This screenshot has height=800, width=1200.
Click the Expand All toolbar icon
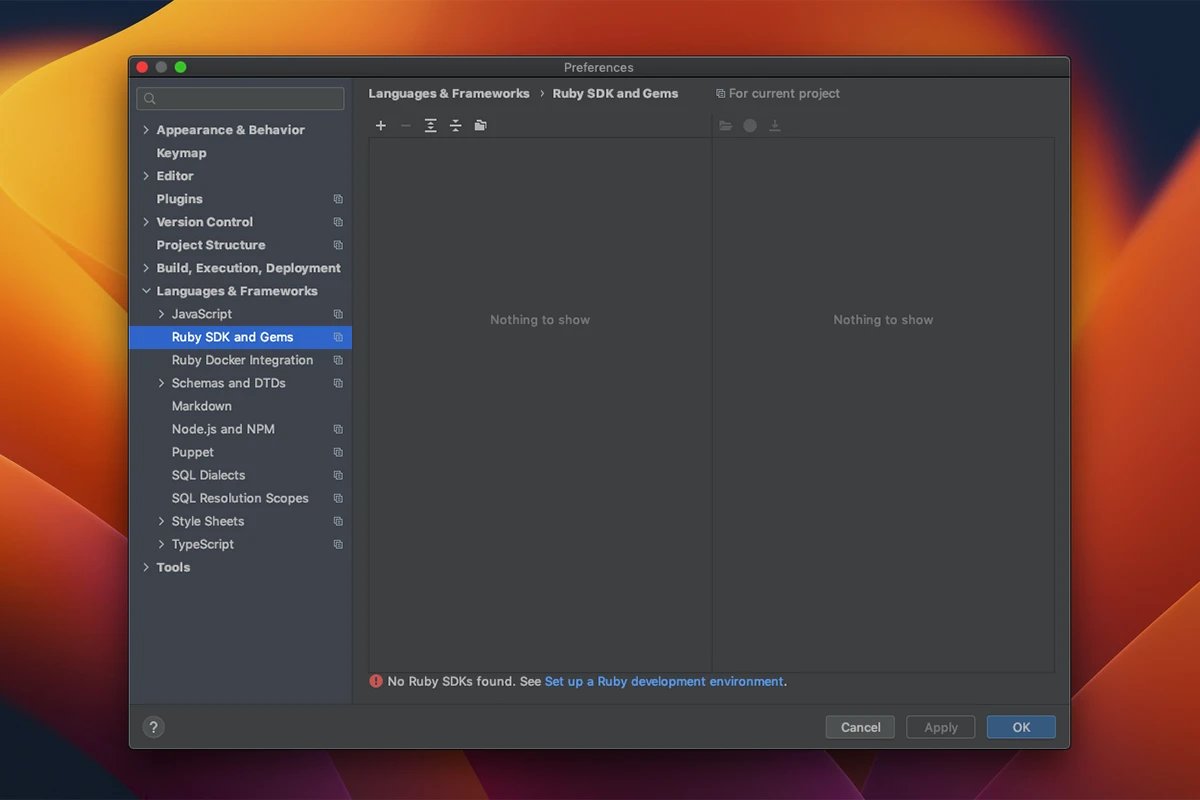pos(430,126)
